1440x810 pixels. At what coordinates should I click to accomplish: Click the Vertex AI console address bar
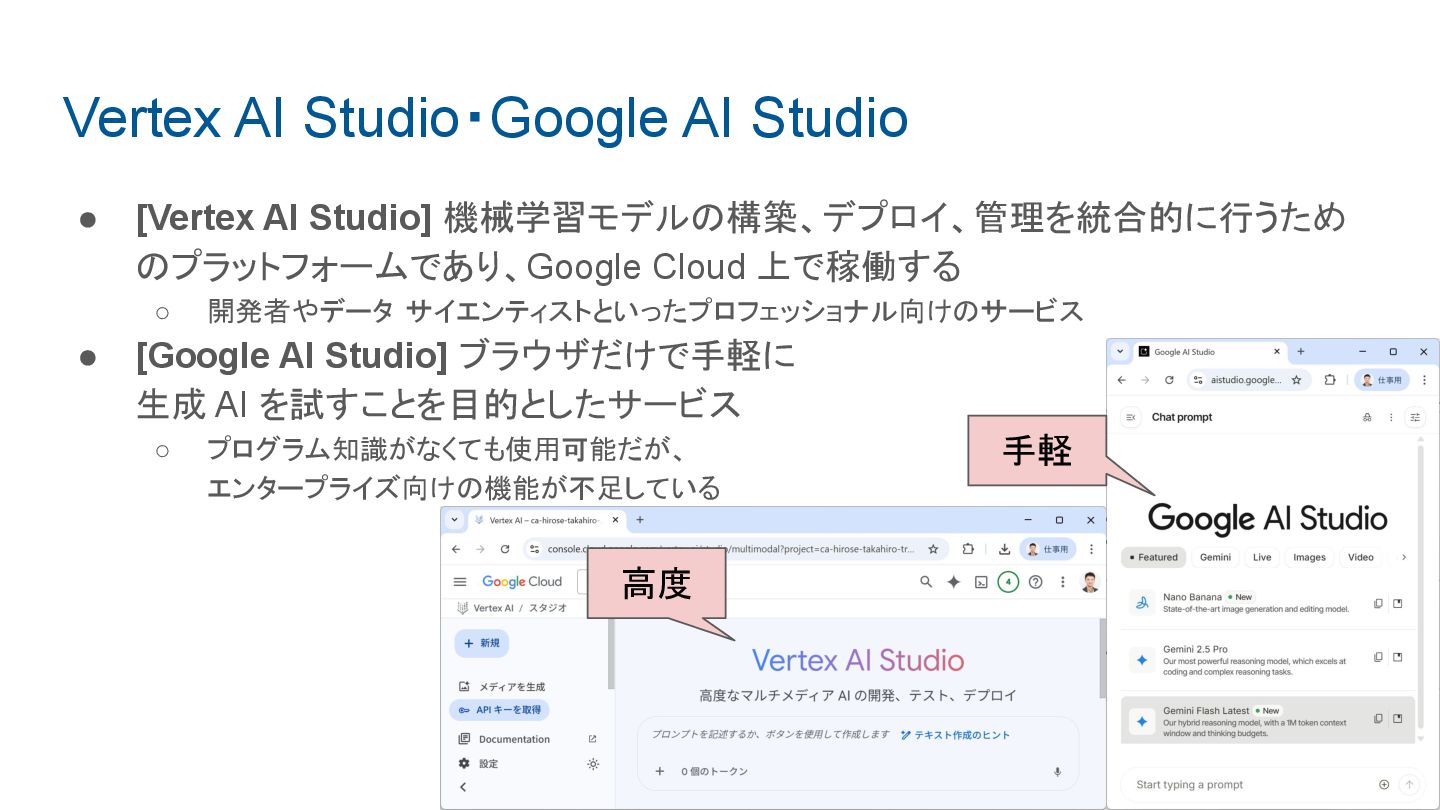[734, 549]
